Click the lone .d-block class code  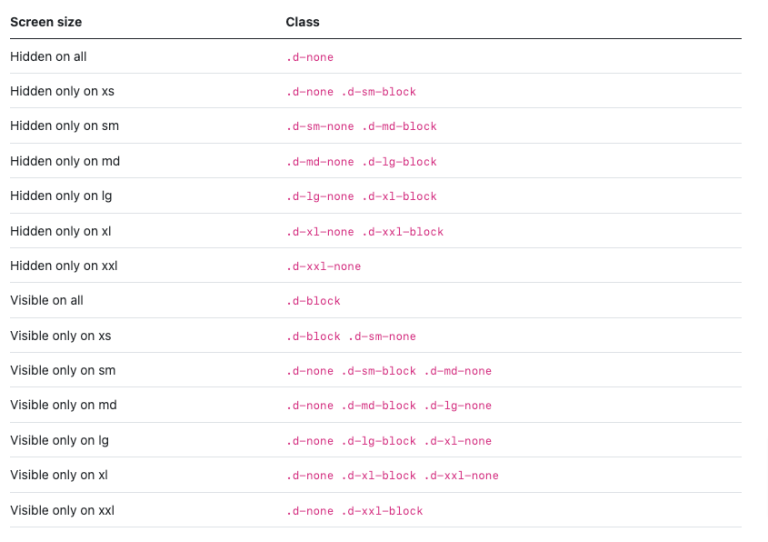click(313, 301)
